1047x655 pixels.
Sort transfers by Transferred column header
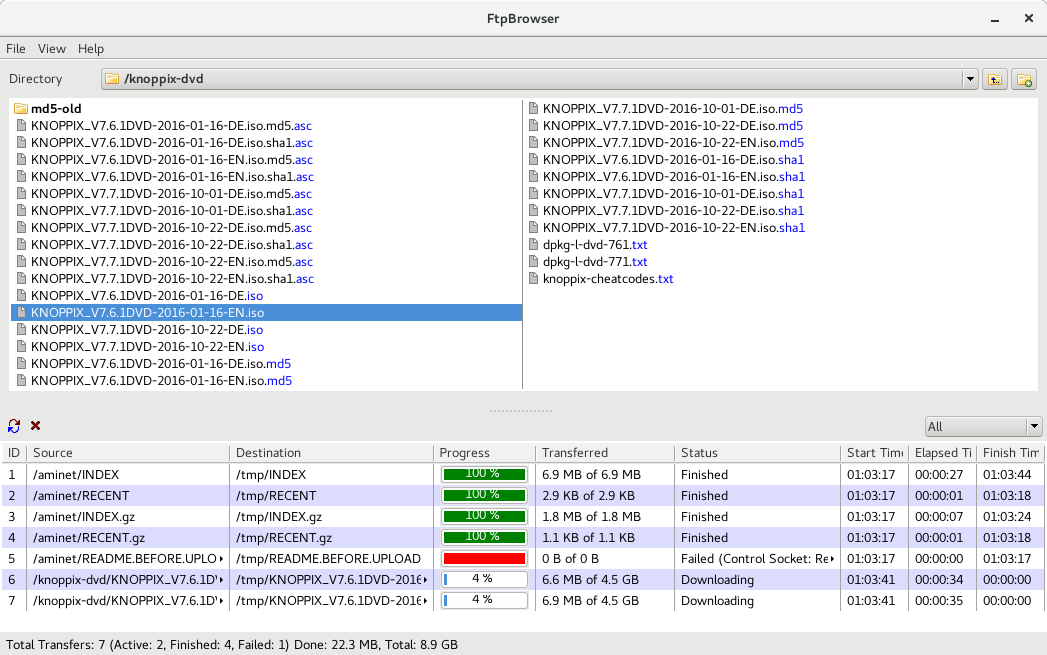pos(604,453)
